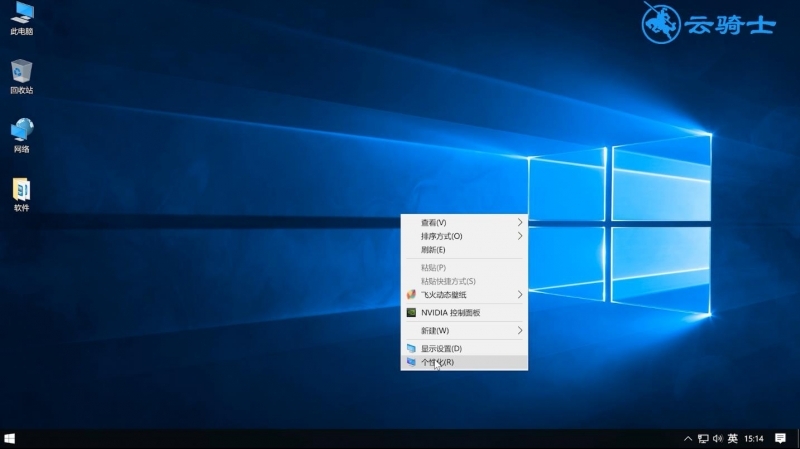
Task: Open the clock showing 15:14
Action: click(754, 438)
